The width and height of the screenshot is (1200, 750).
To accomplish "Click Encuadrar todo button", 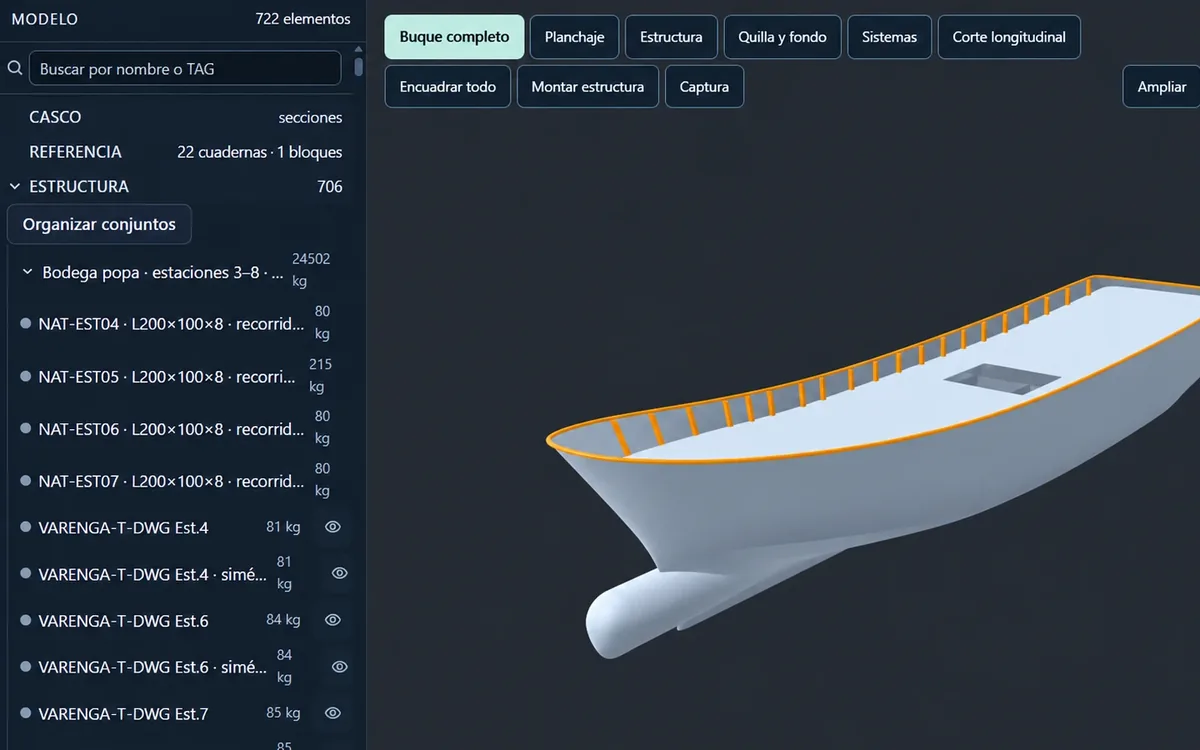I will (448, 87).
